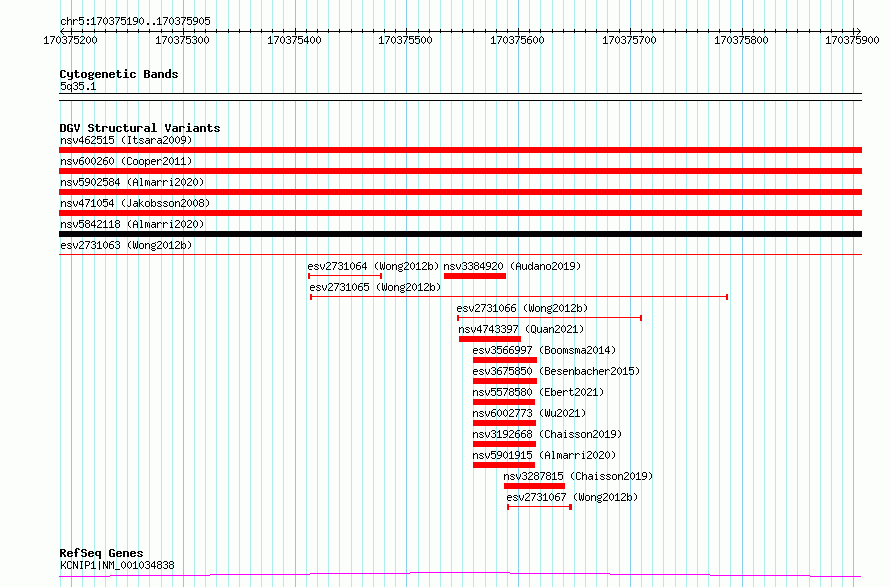Open variant nsv3192668 (Chaisson2019) label
Screen dimensions: 890x587
[x=547, y=434]
